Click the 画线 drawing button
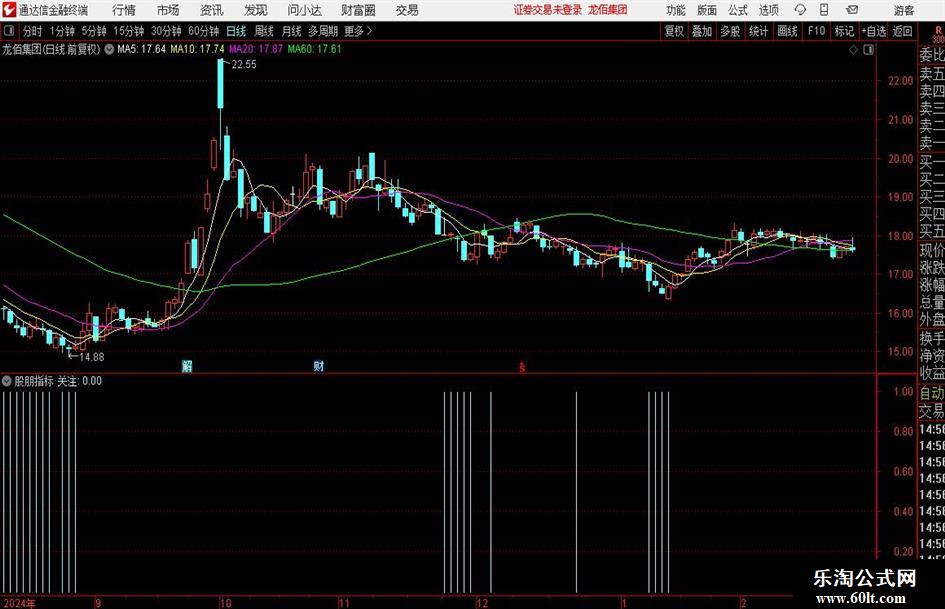 coord(787,31)
